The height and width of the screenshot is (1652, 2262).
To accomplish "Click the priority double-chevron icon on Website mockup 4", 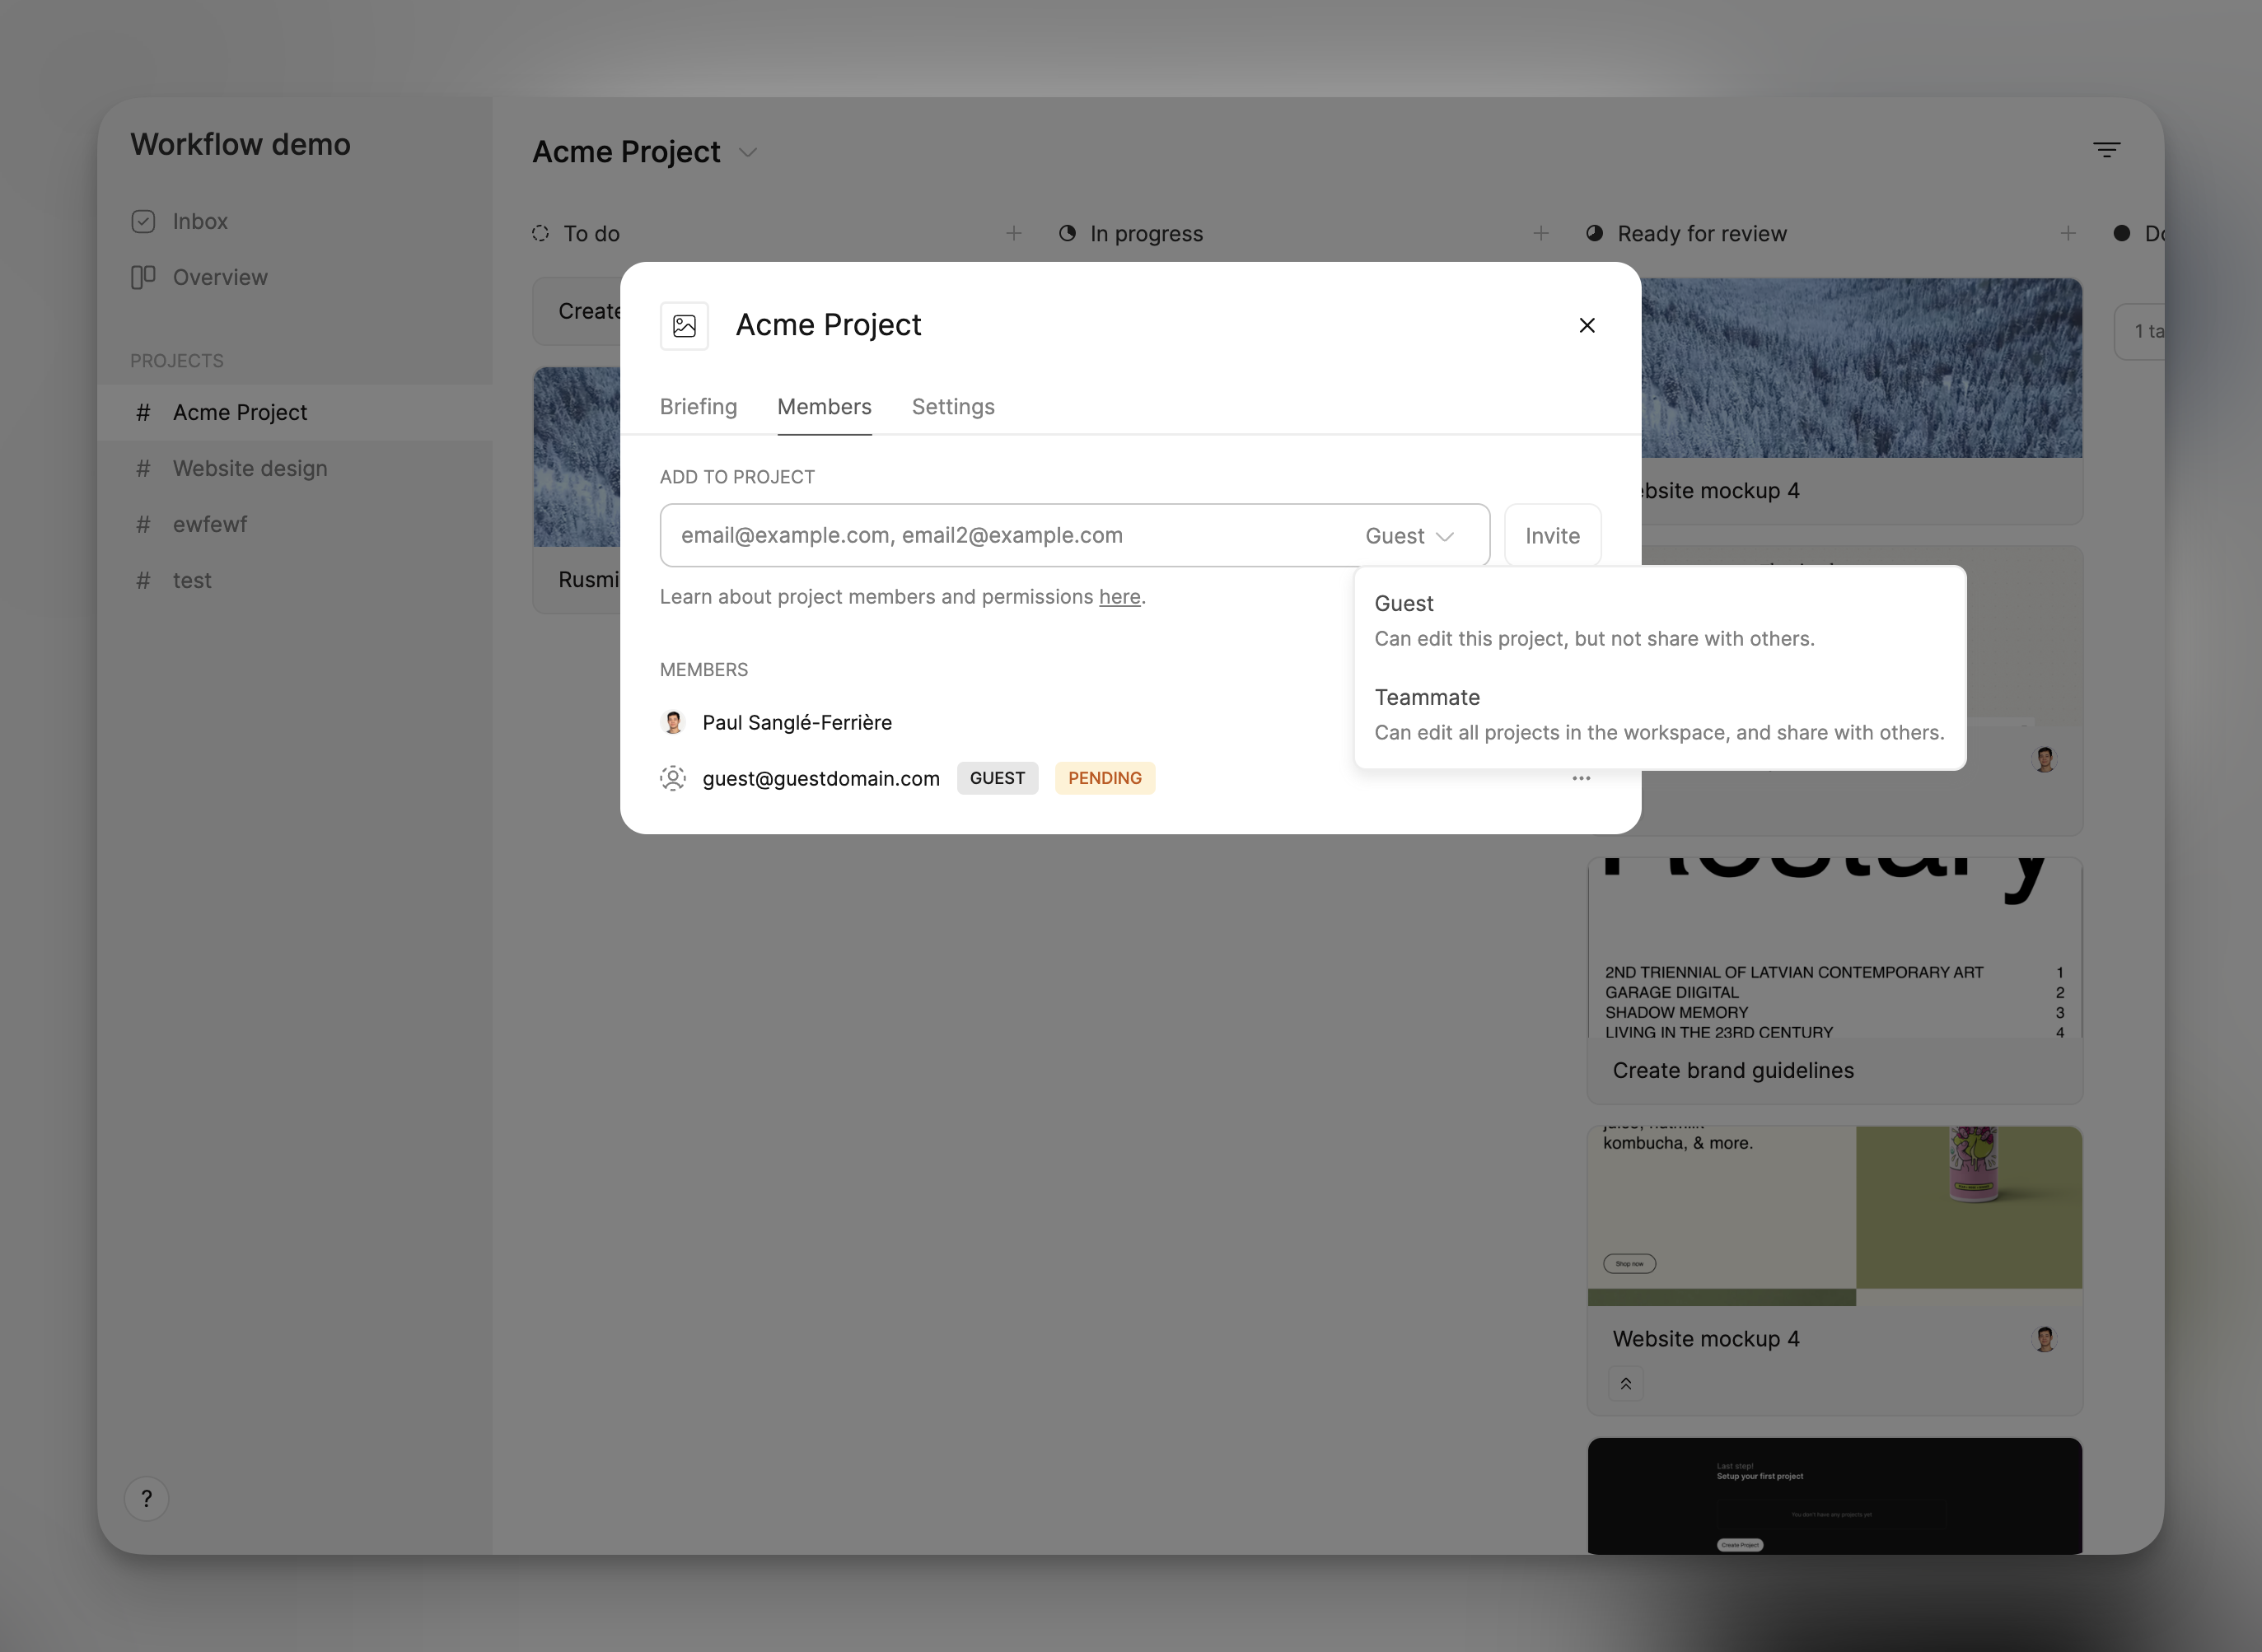I will coord(1625,1384).
